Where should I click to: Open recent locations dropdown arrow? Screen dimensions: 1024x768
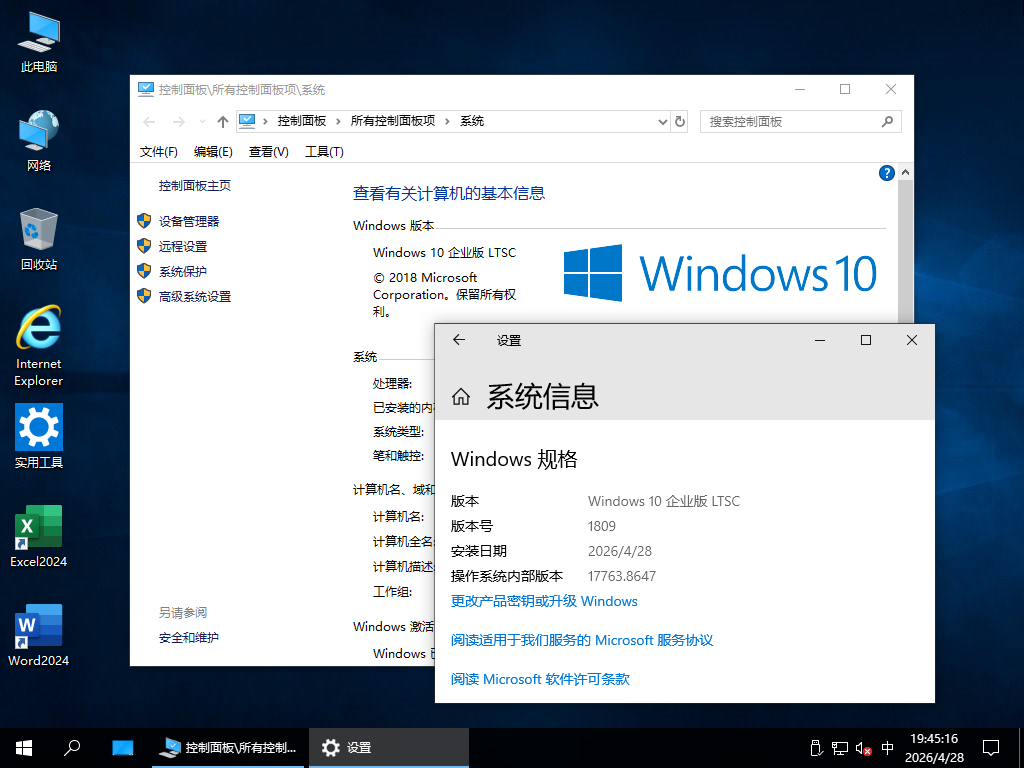click(202, 121)
